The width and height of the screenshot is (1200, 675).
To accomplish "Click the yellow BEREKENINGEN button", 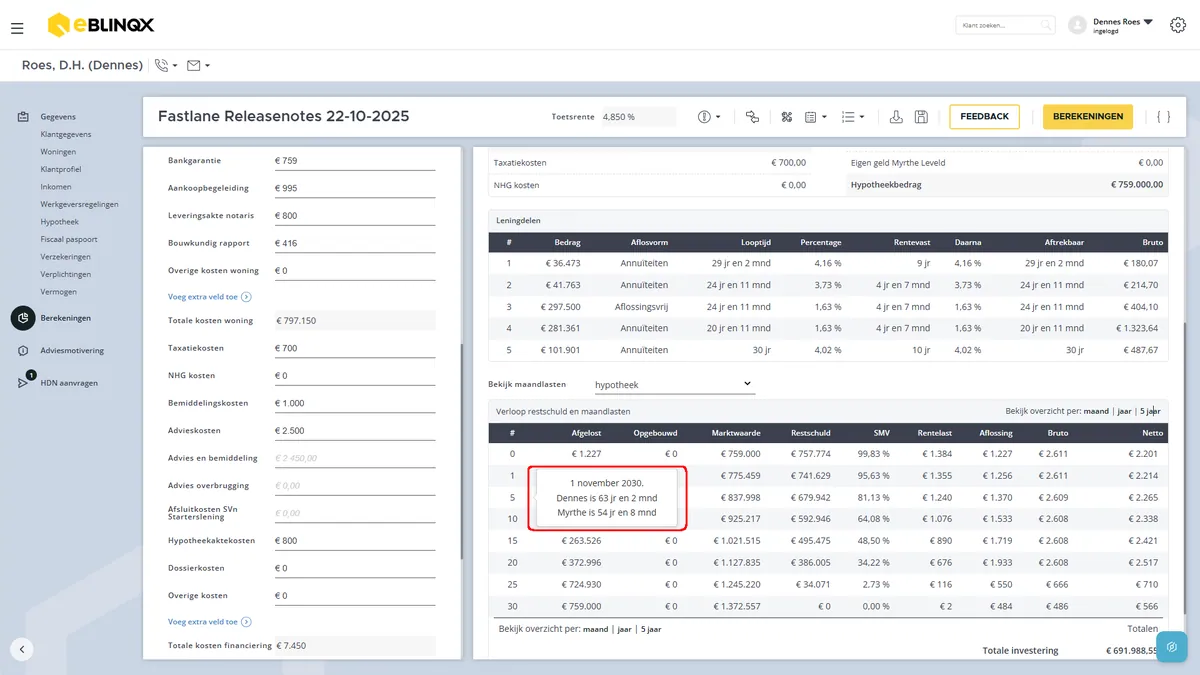I will tap(1088, 117).
